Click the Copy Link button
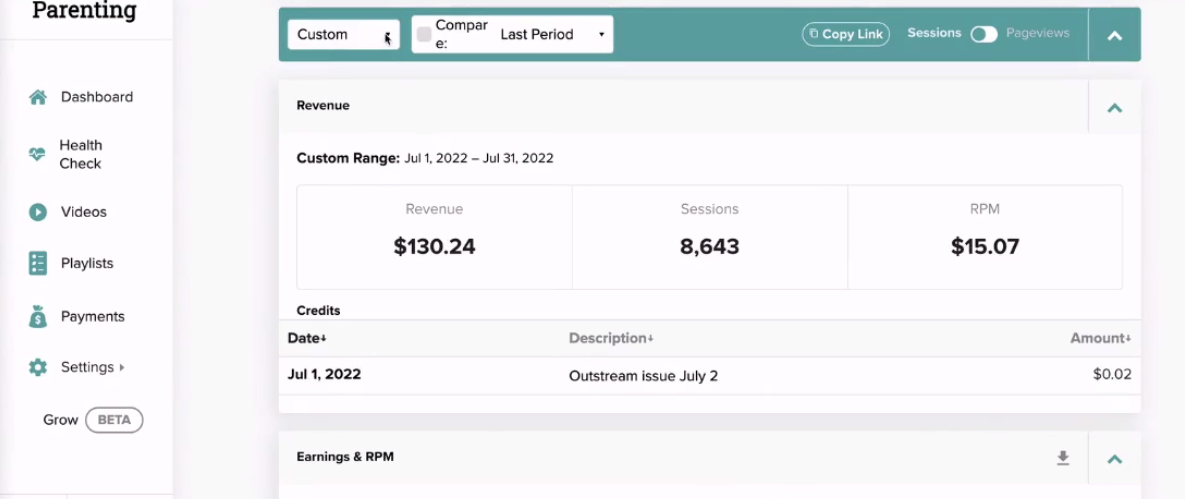 (x=846, y=34)
